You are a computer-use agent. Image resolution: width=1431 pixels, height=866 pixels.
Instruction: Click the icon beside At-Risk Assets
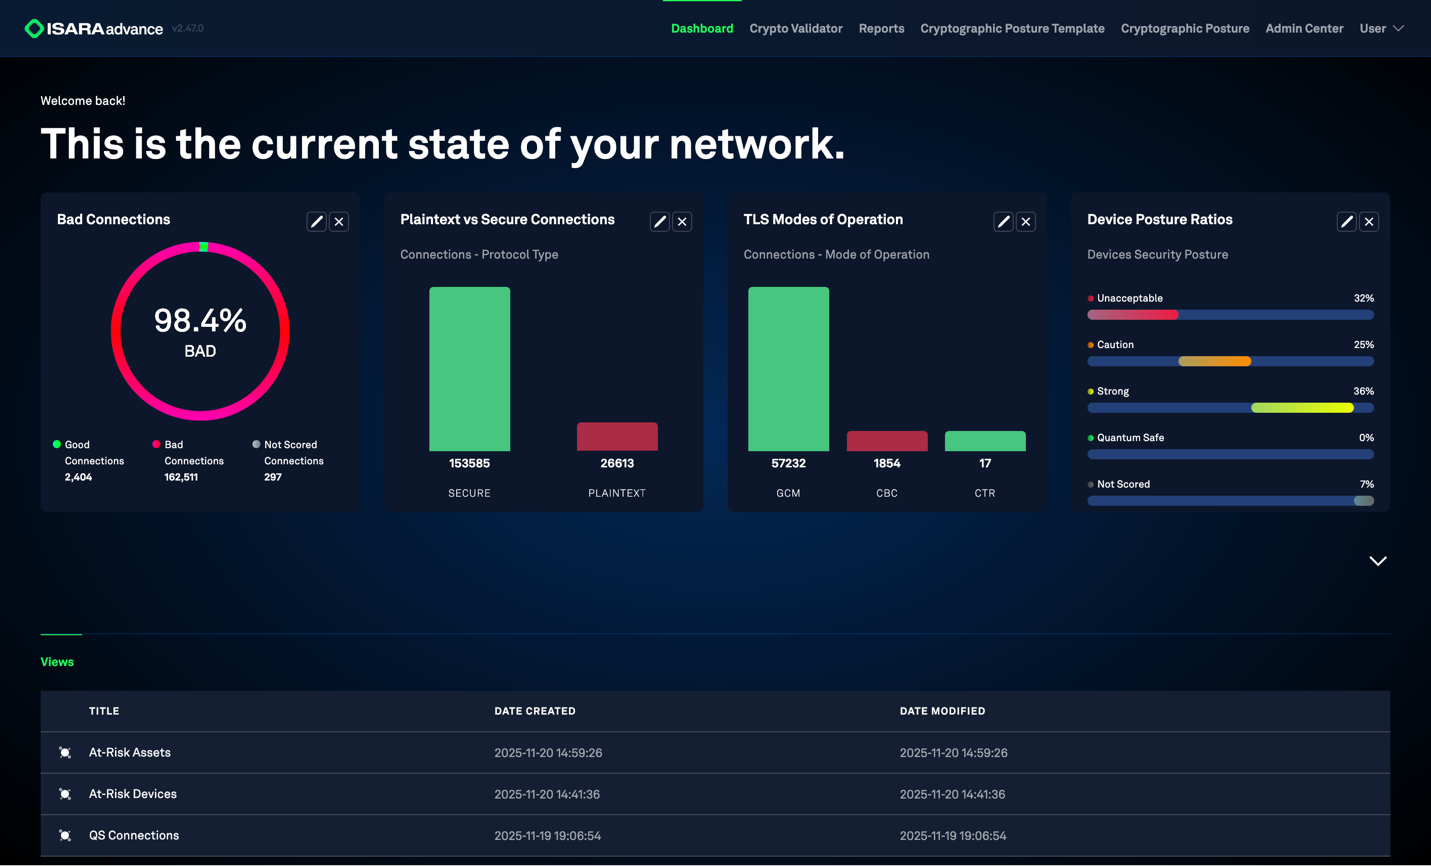(x=65, y=753)
